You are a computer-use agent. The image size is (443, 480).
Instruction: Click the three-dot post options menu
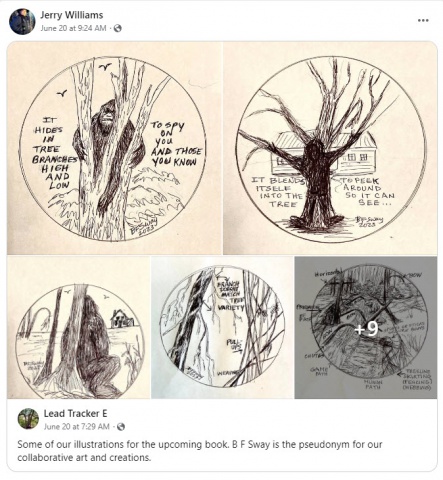(423, 20)
